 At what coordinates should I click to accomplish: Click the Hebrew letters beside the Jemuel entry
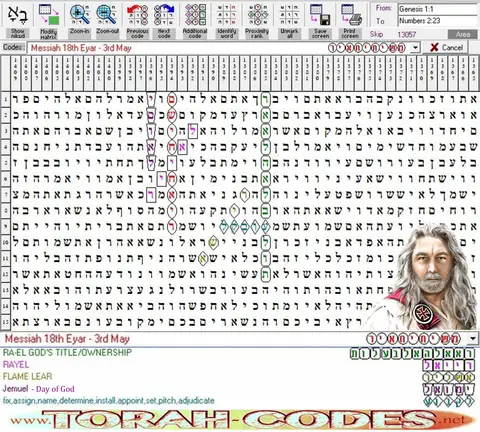(449, 389)
